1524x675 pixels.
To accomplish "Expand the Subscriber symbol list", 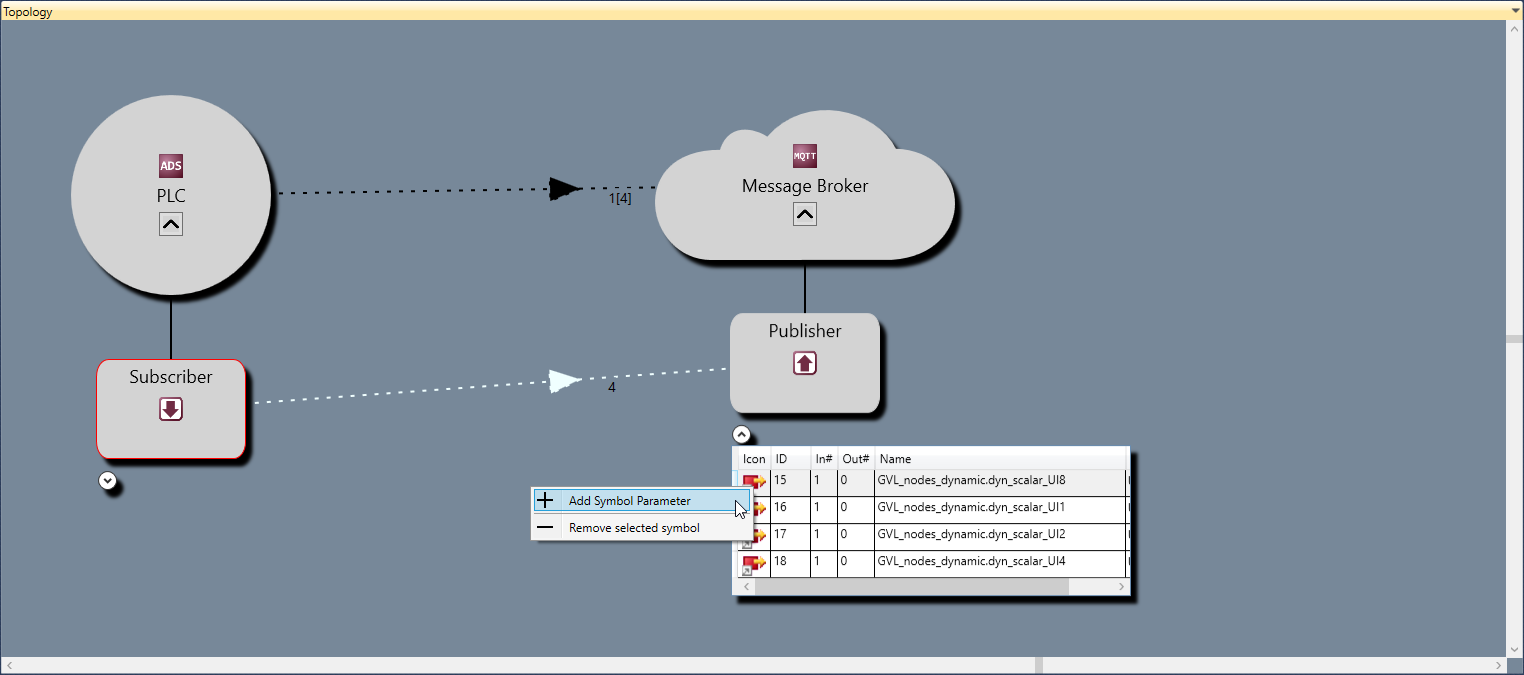I will coord(108,481).
